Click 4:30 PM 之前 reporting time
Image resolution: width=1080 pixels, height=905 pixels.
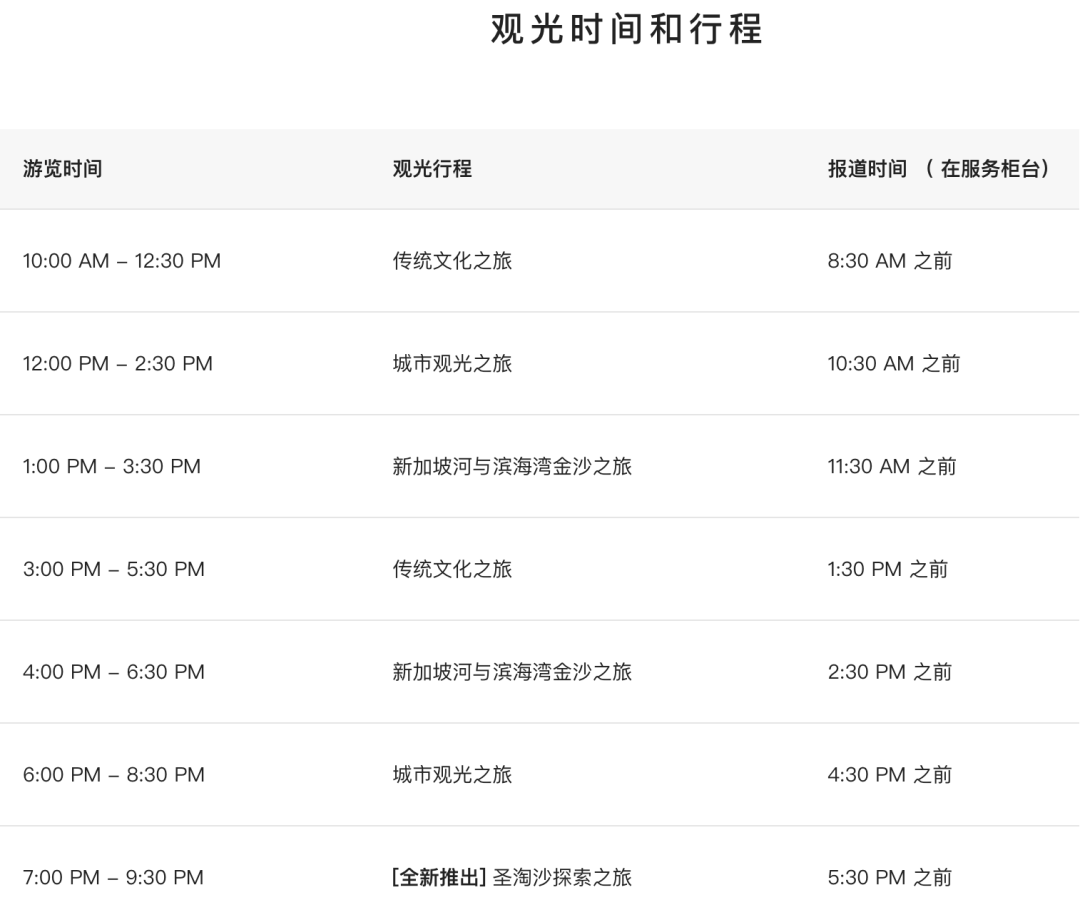[x=890, y=775]
